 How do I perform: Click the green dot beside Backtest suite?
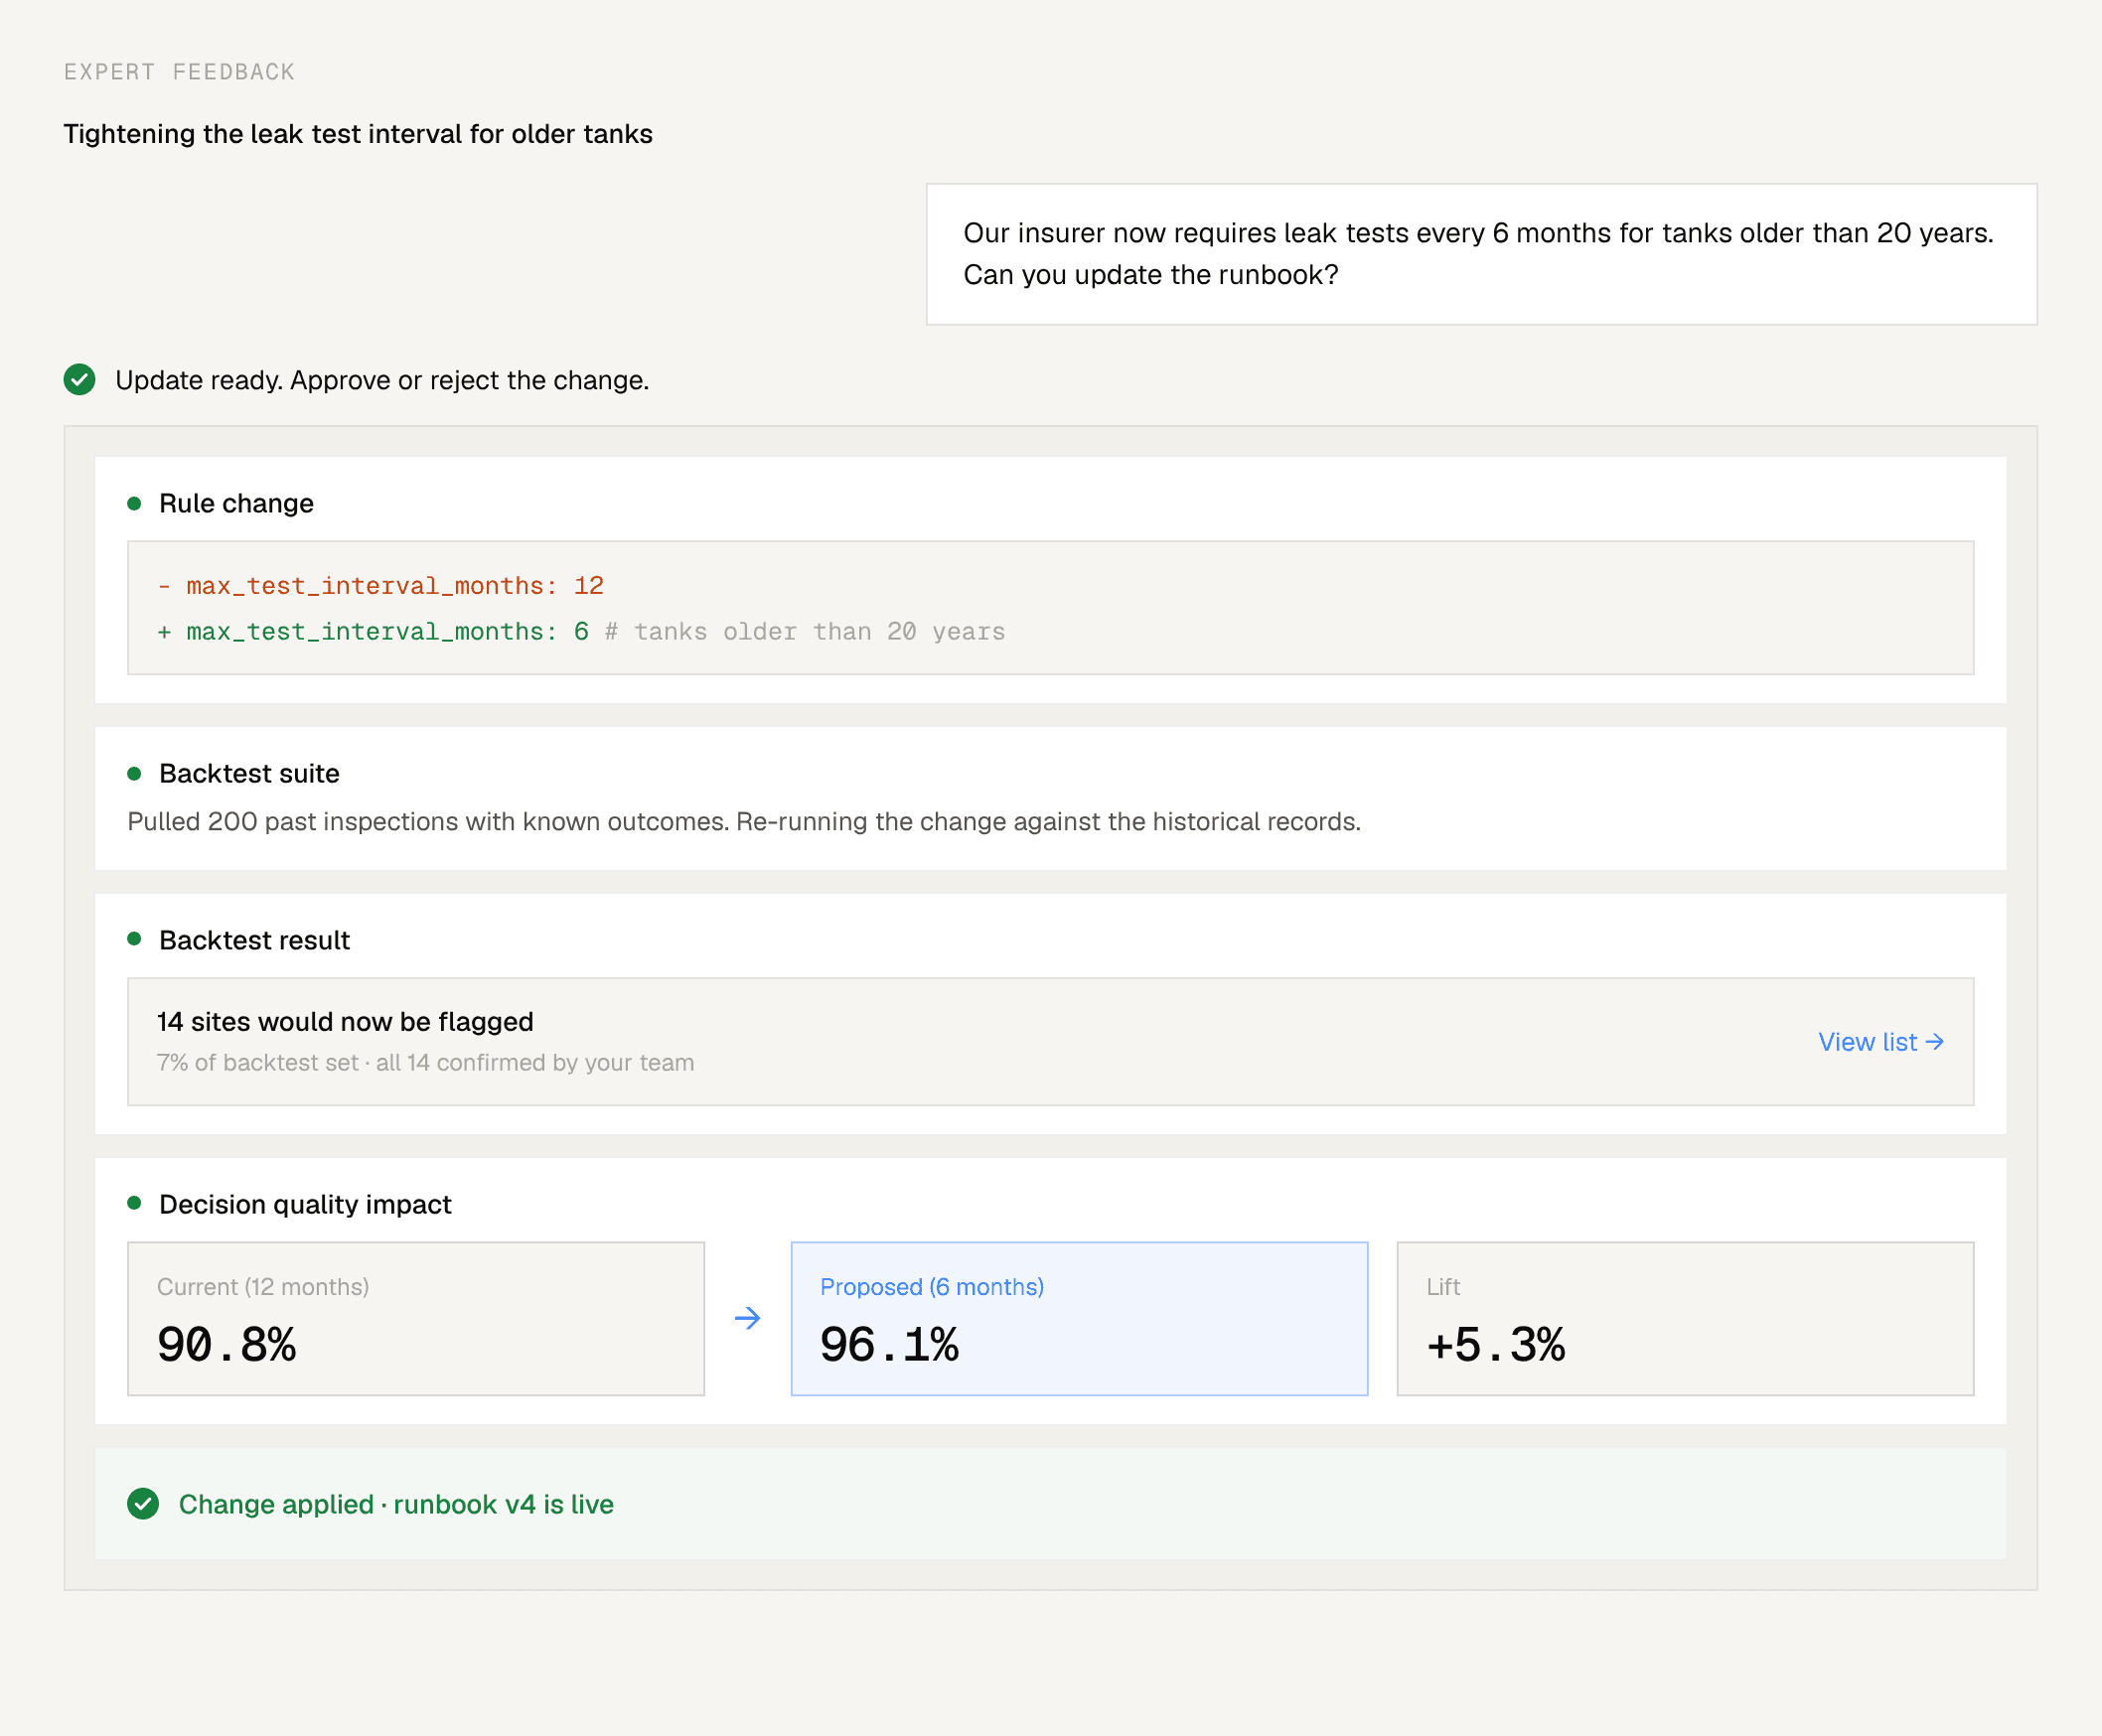tap(134, 773)
